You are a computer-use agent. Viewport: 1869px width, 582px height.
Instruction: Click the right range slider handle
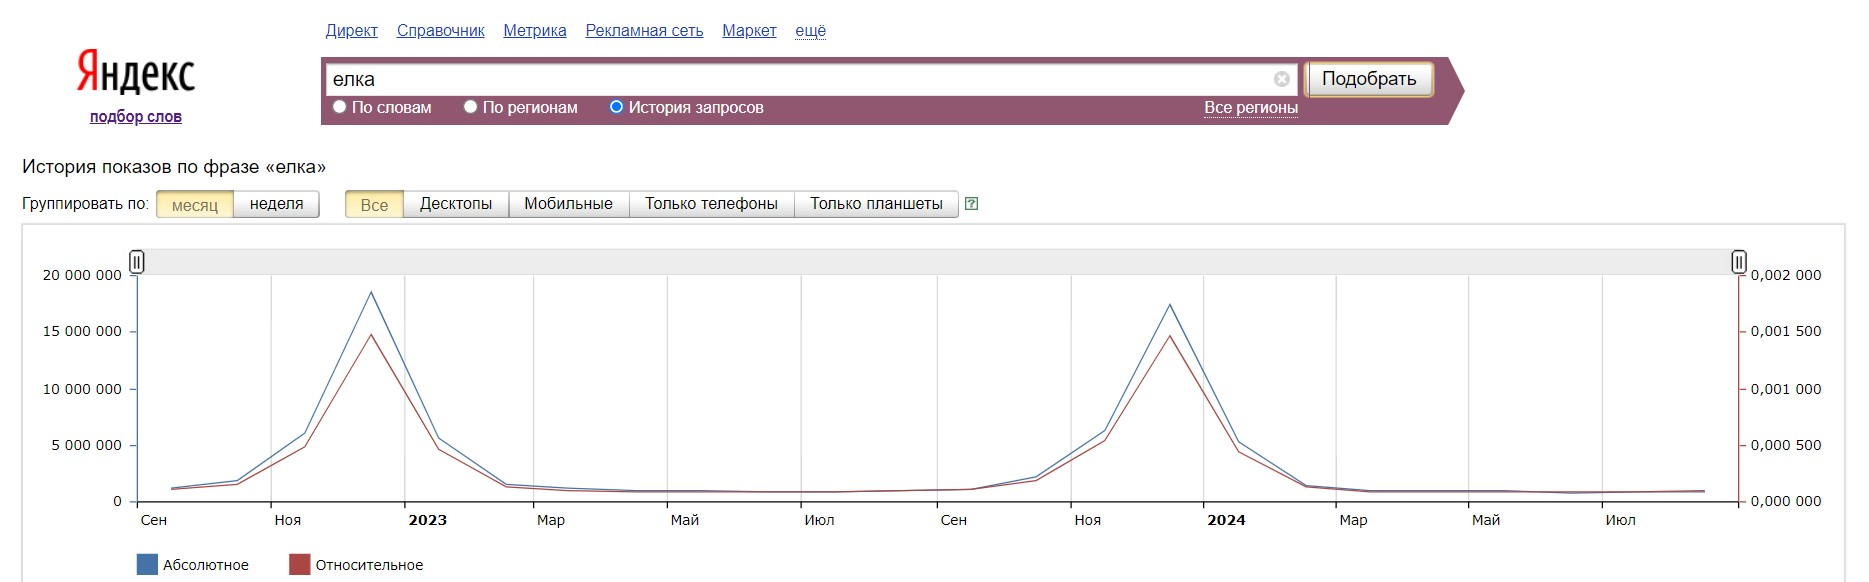coord(1739,262)
